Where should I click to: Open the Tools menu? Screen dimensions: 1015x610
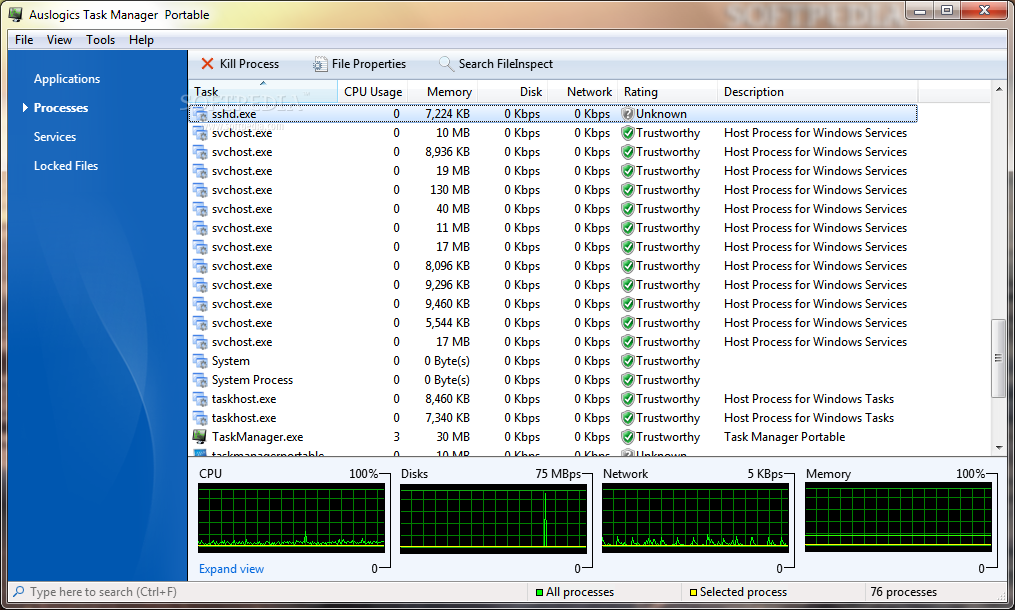(100, 40)
